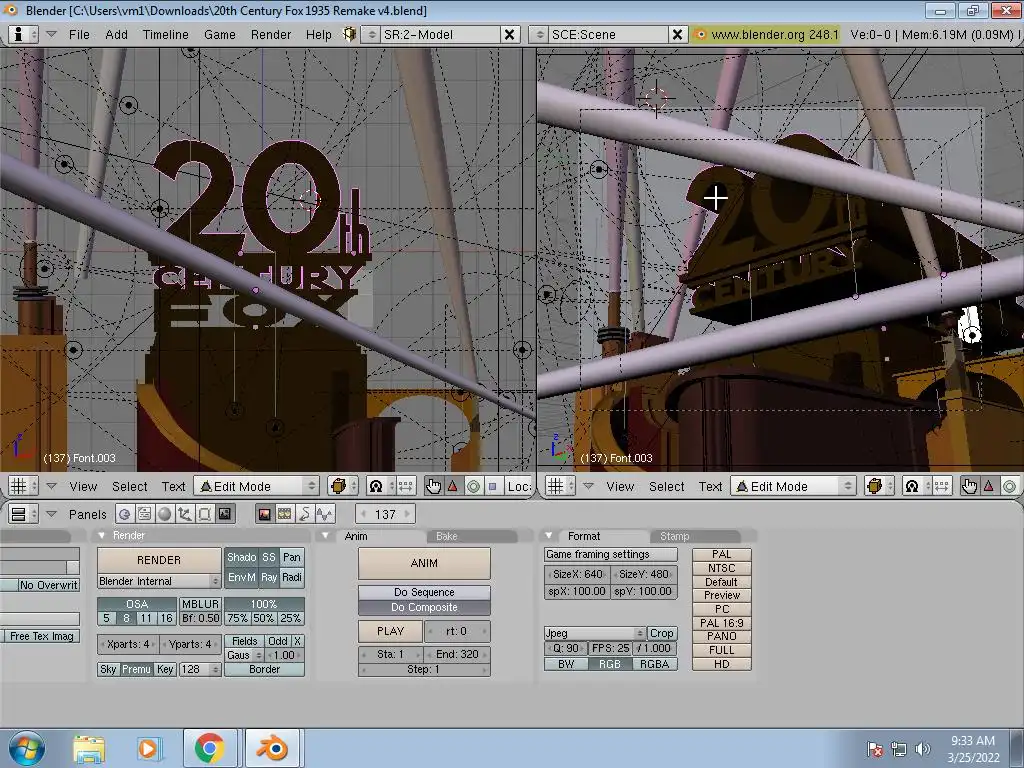Viewport: 1024px width, 768px height.
Task: Collapse the Anim panel triangle
Action: (x=325, y=536)
